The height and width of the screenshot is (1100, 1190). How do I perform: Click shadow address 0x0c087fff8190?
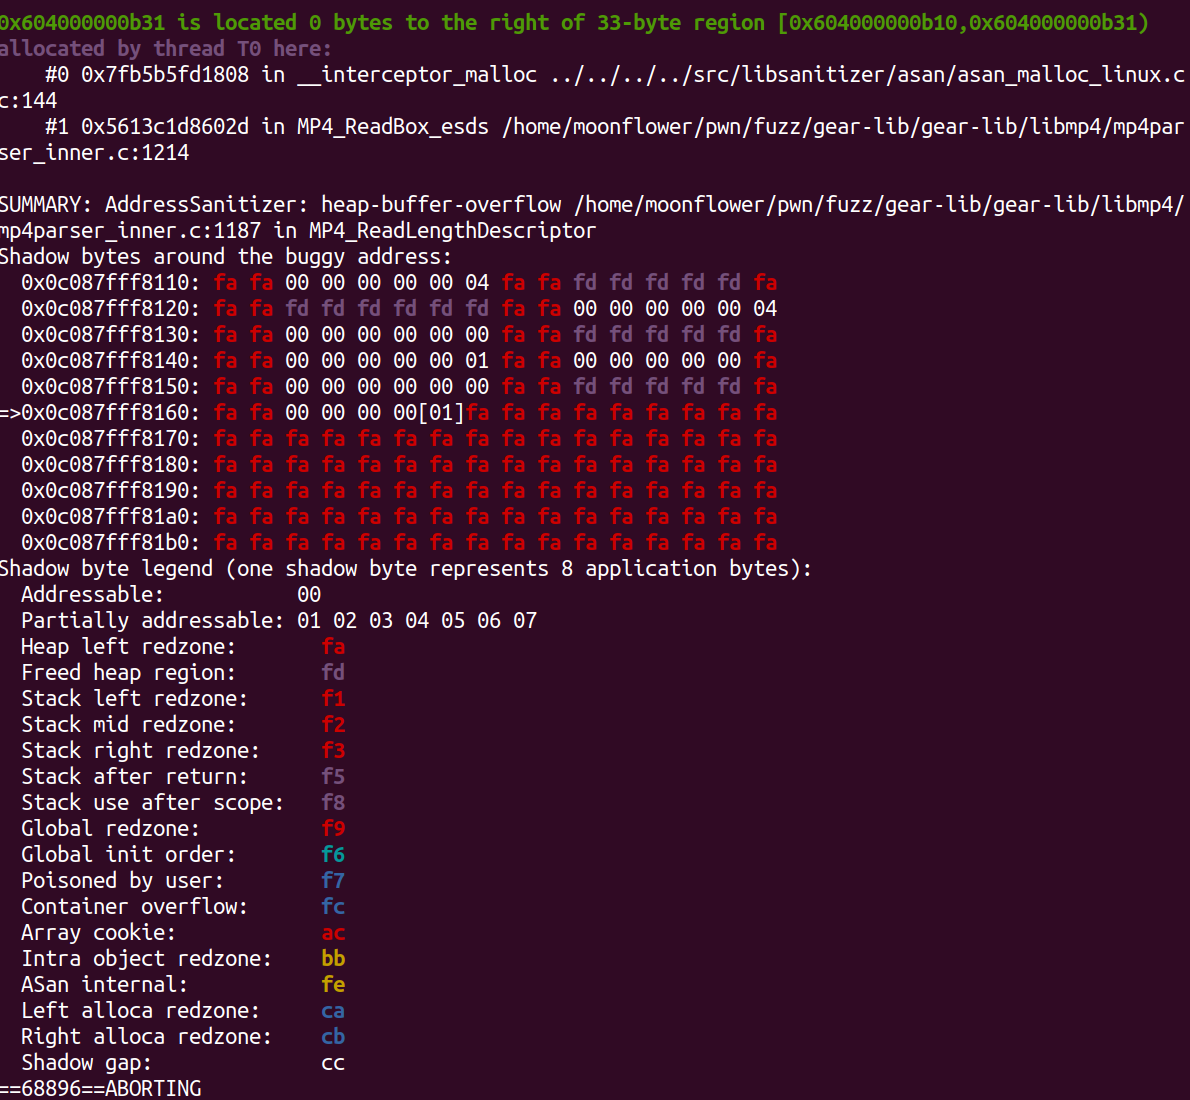coord(111,491)
